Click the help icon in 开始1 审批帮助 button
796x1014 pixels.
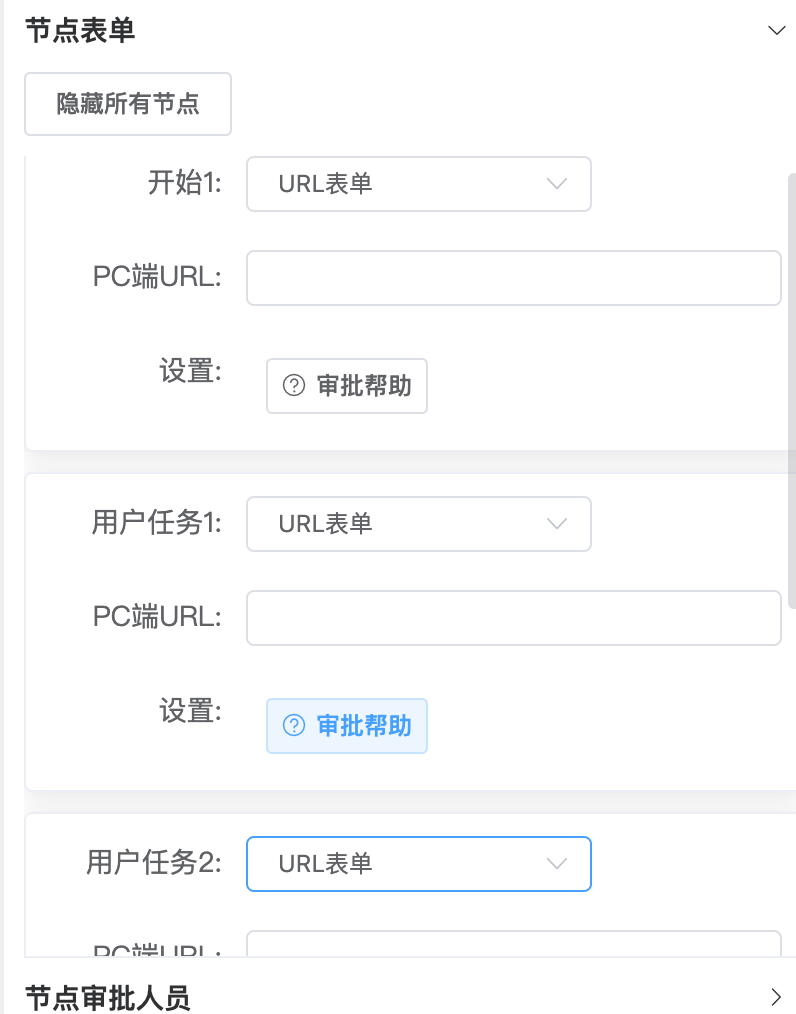[294, 385]
